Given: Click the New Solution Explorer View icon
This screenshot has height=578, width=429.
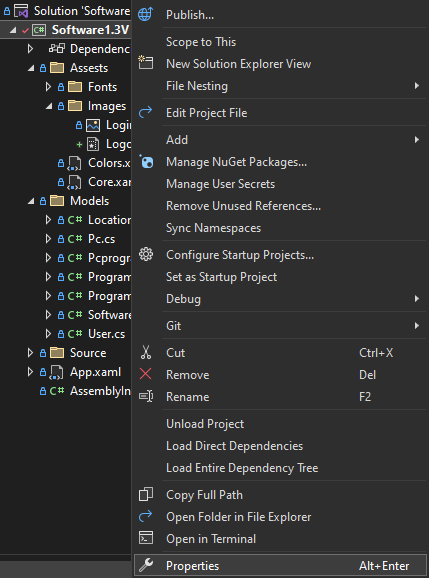Looking at the screenshot, I should 145,62.
